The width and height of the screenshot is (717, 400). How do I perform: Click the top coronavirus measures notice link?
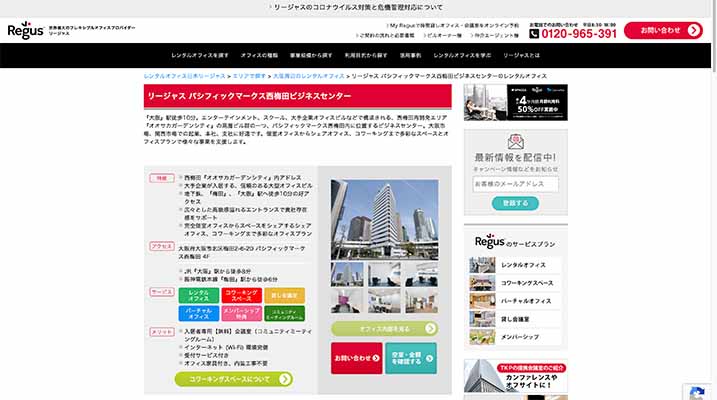(356, 7)
